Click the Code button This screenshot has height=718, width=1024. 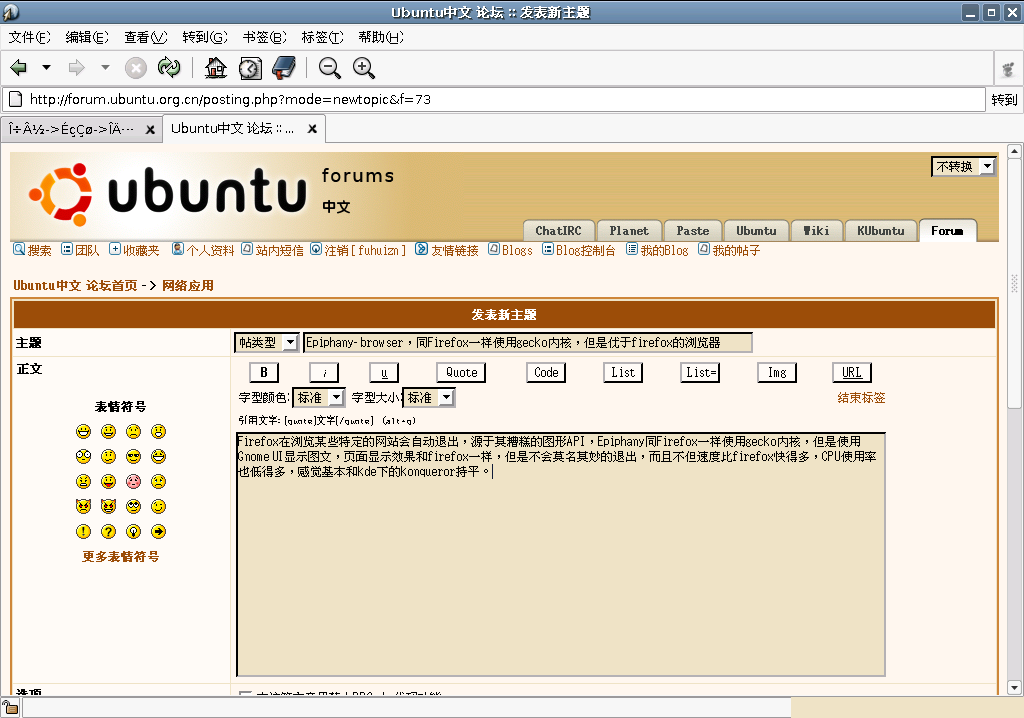point(546,372)
